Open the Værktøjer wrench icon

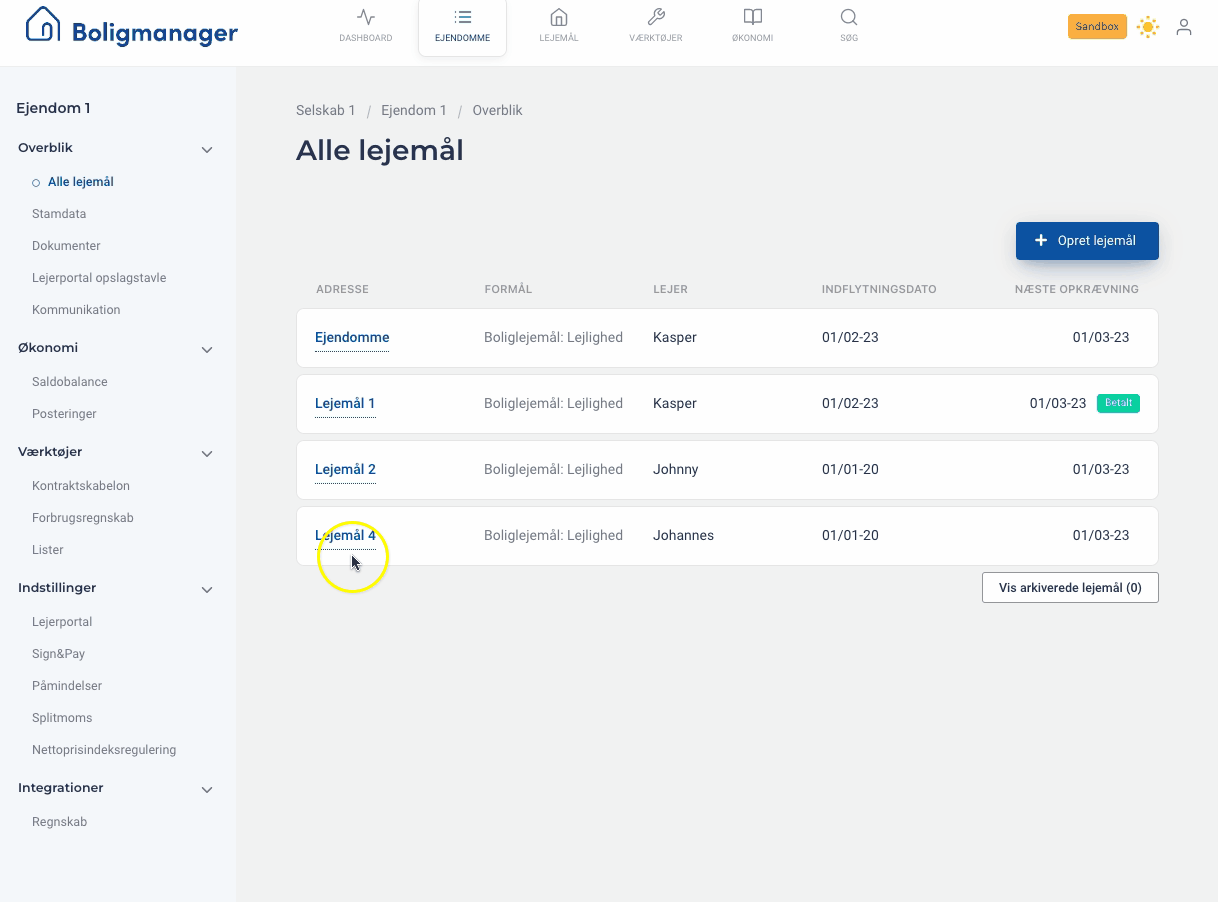(x=656, y=18)
